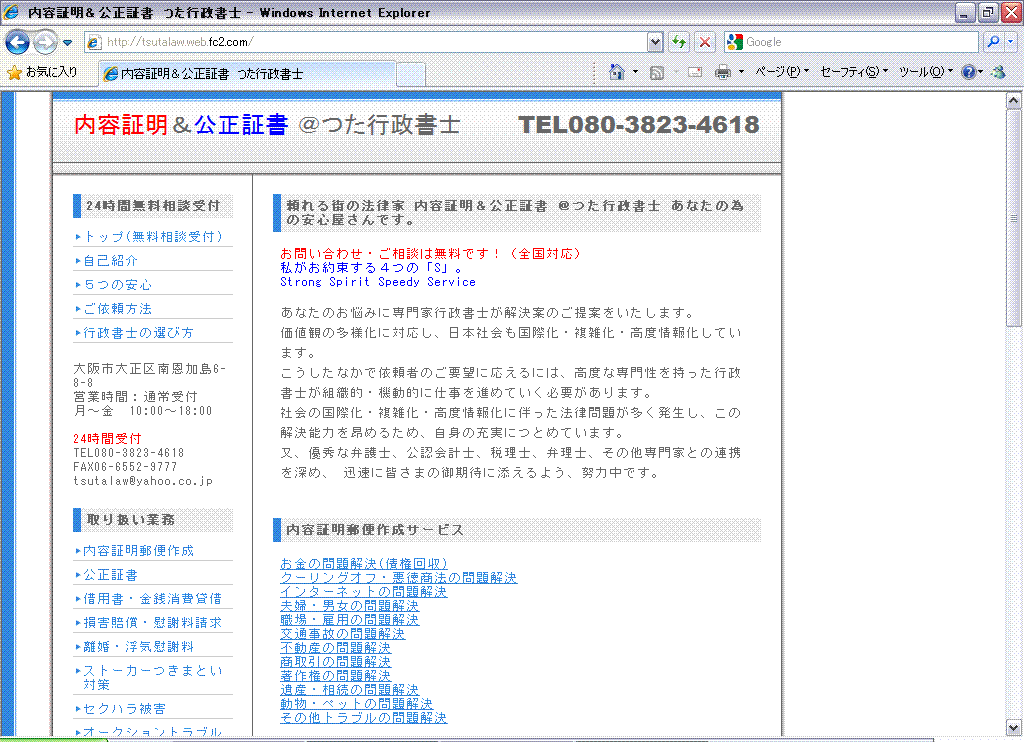Image resolution: width=1024 pixels, height=742 pixels.
Task: Open the recent pages dropdown arrow beside Forward
Action: point(68,42)
